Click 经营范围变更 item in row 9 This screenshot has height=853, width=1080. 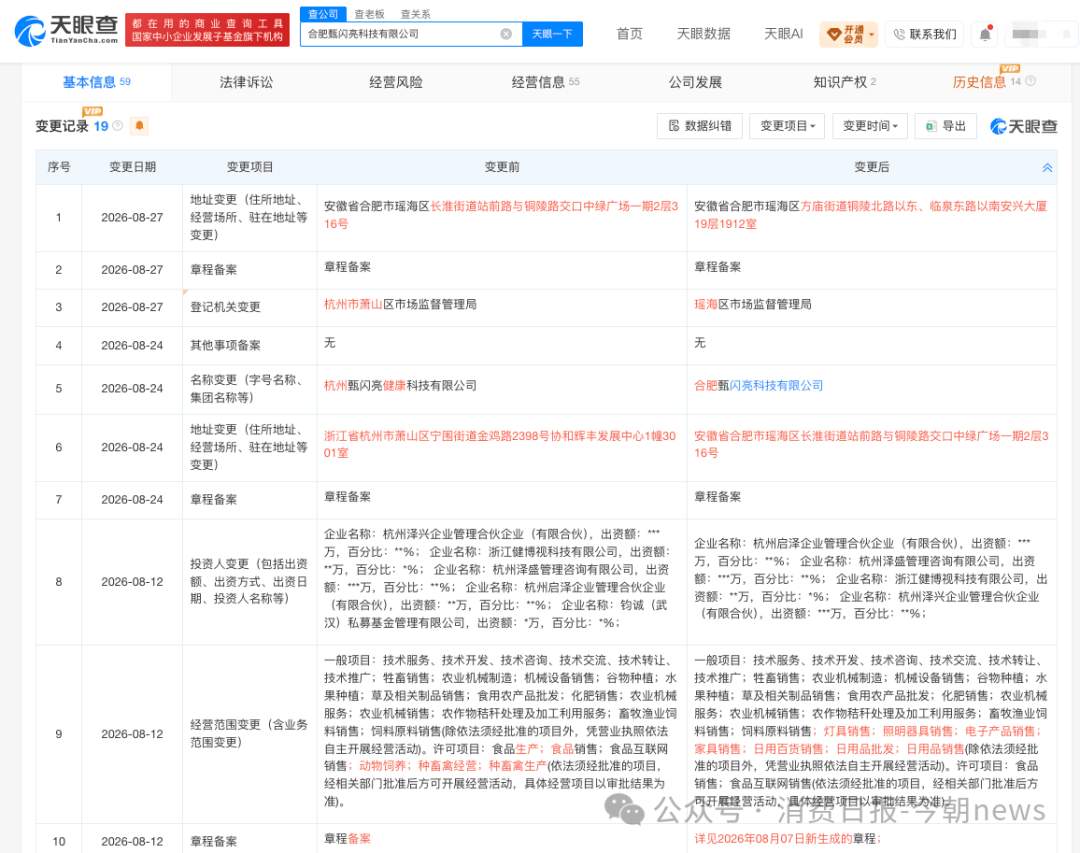coord(249,734)
